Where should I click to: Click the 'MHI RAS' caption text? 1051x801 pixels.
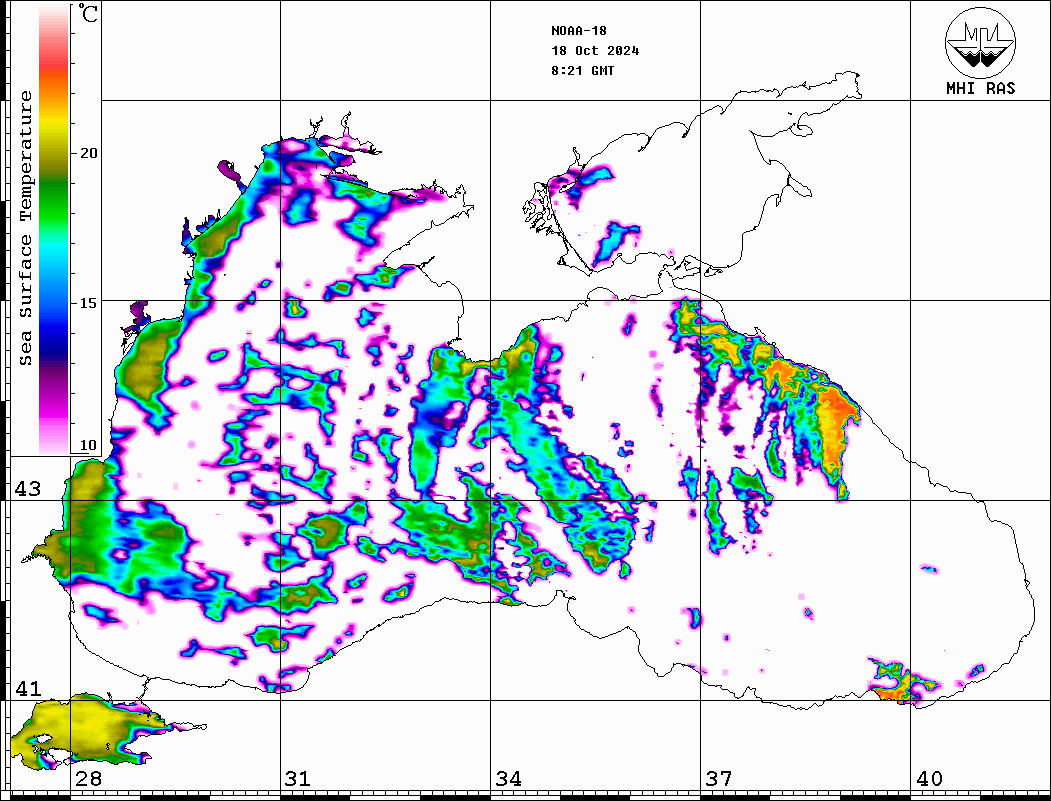(x=980, y=88)
